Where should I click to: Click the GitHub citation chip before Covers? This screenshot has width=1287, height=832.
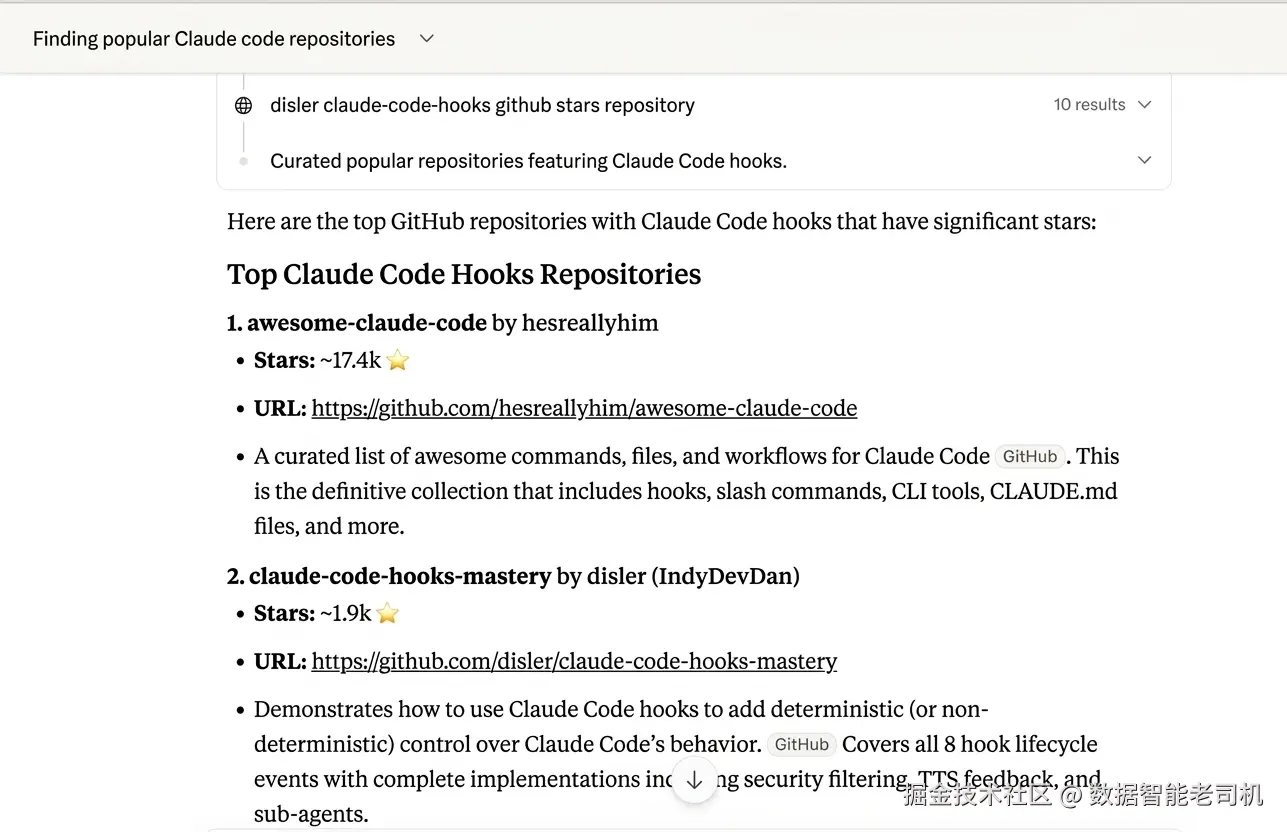pos(801,745)
